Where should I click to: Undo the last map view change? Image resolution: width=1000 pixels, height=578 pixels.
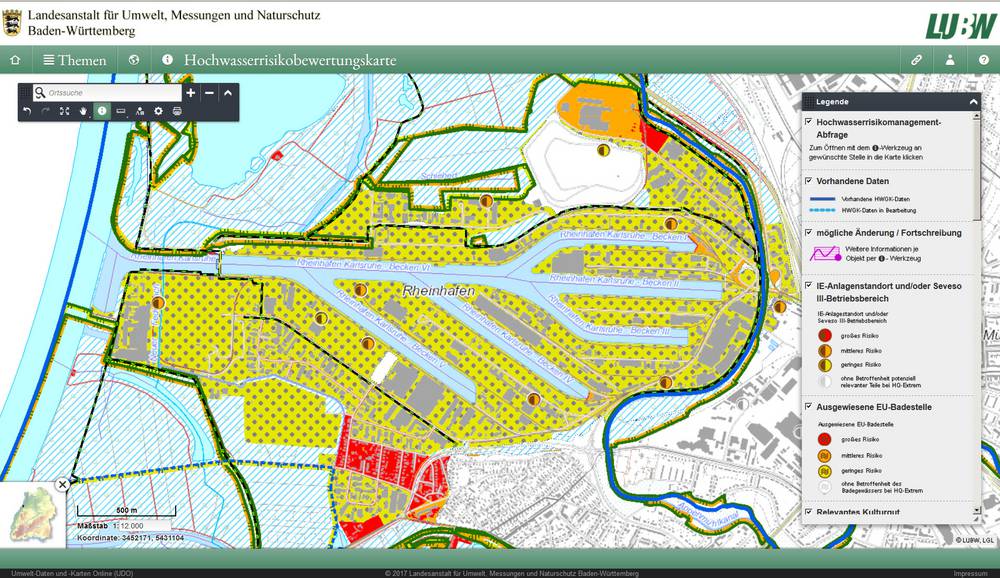[x=27, y=111]
